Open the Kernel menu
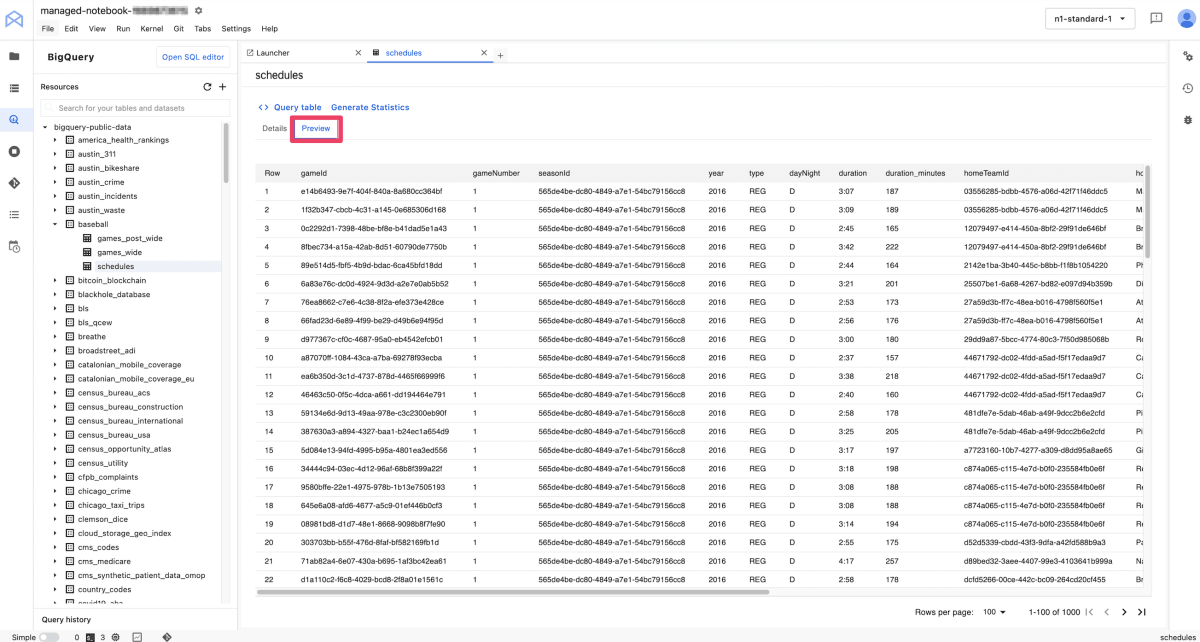The height and width of the screenshot is (642, 1200). (152, 29)
